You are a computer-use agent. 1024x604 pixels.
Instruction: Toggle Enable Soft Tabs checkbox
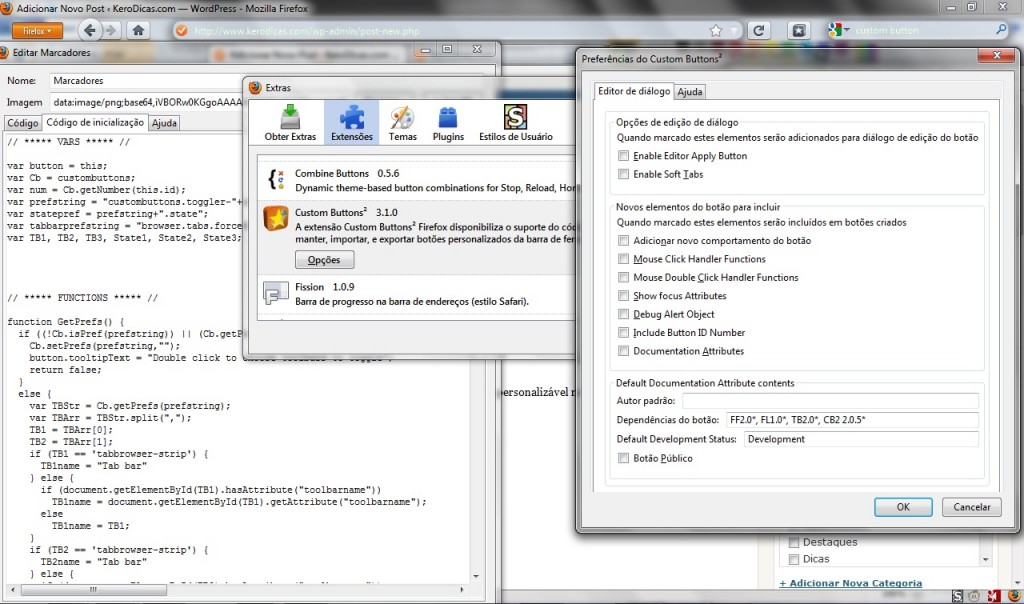click(624, 174)
